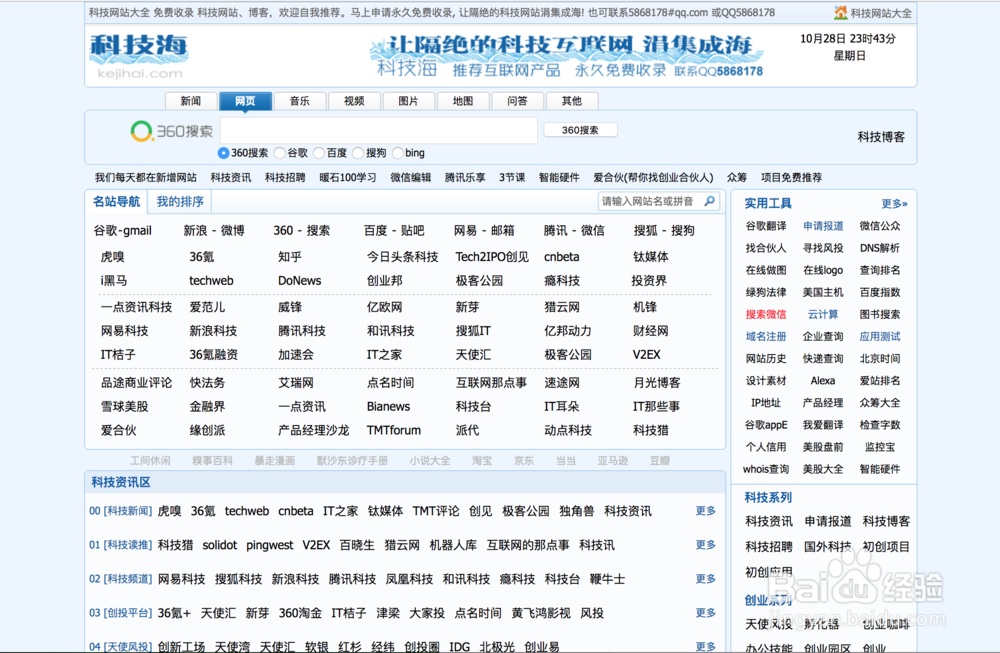Viewport: 1000px width, 653px height.
Task: Select the 谷歌 search engine radio
Action: [279, 153]
